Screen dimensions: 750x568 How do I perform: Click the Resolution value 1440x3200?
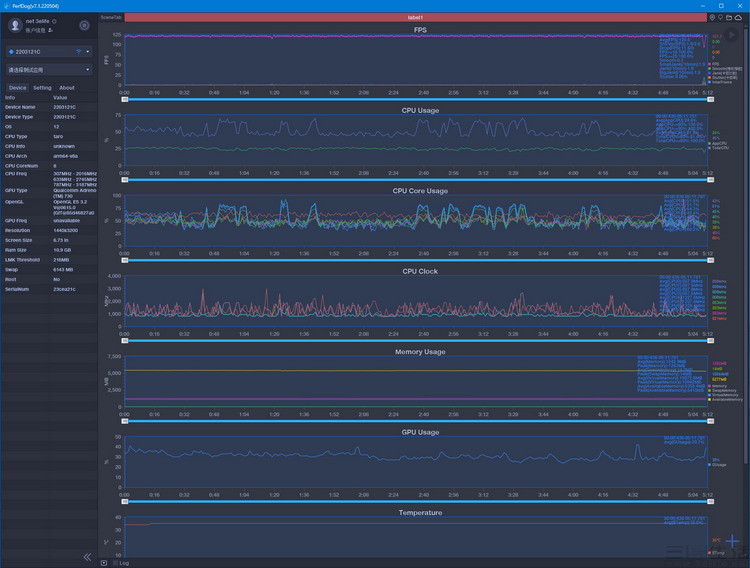coord(65,230)
